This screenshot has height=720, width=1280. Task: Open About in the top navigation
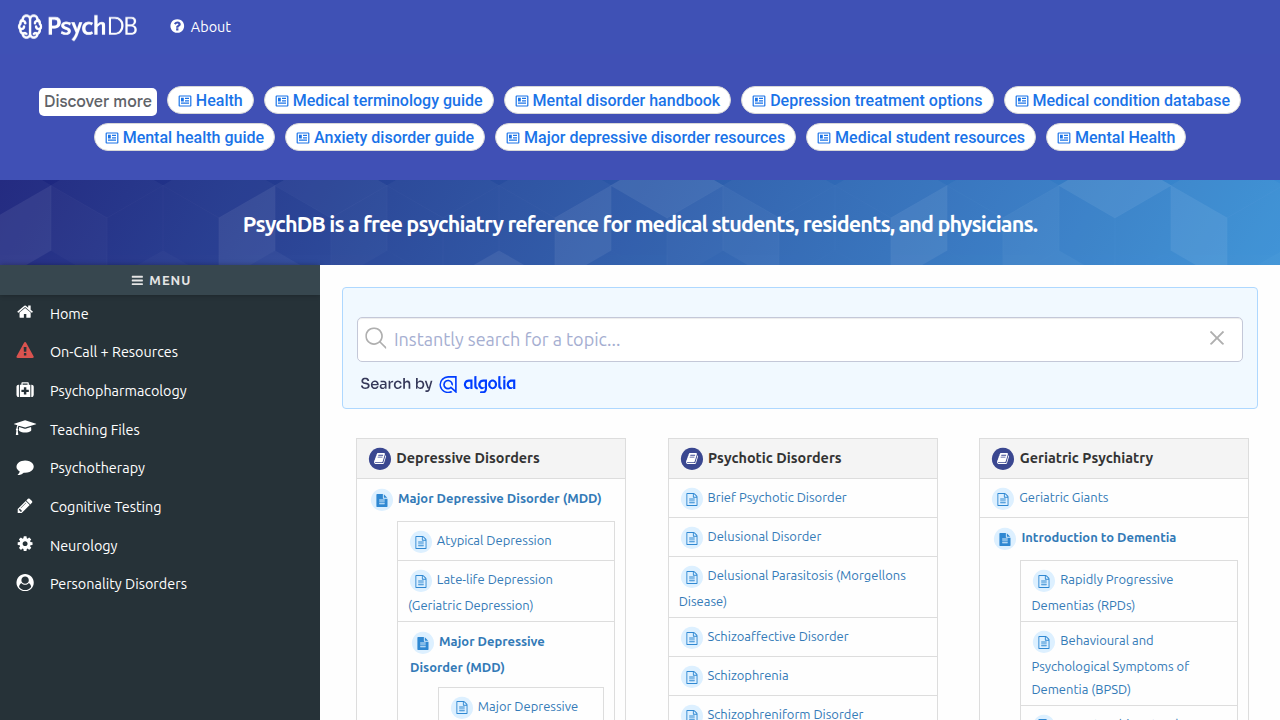200,27
